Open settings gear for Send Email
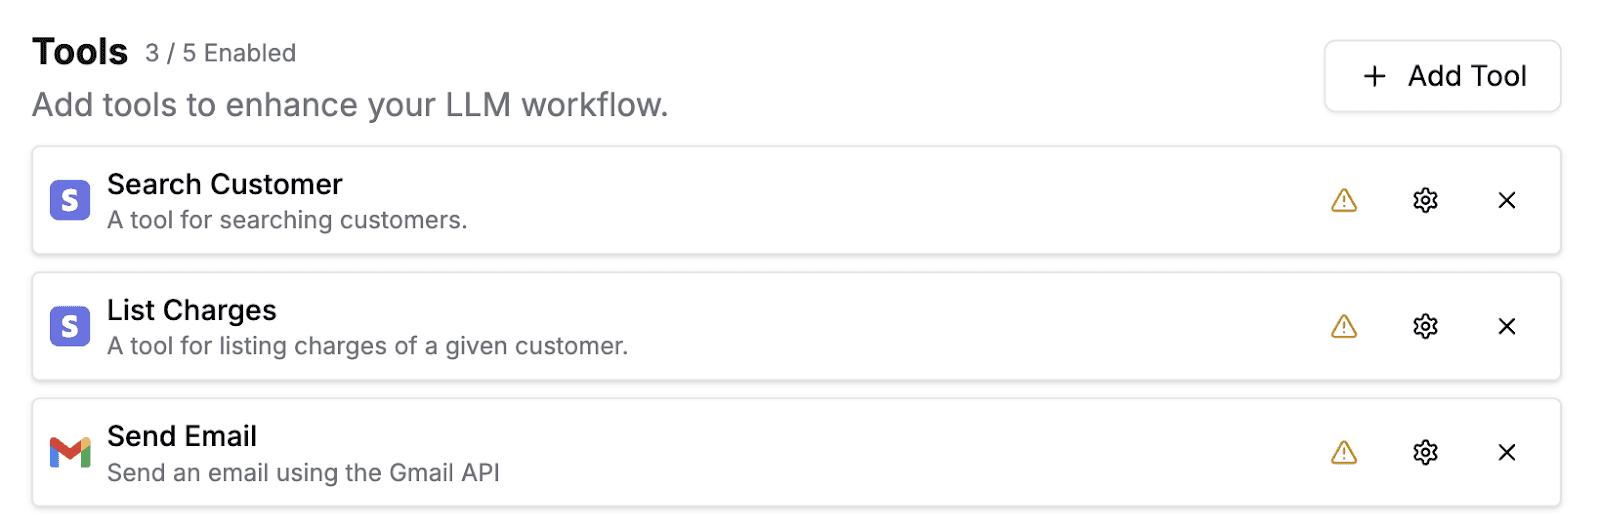Viewport: 1600px width, 531px height. tap(1425, 452)
